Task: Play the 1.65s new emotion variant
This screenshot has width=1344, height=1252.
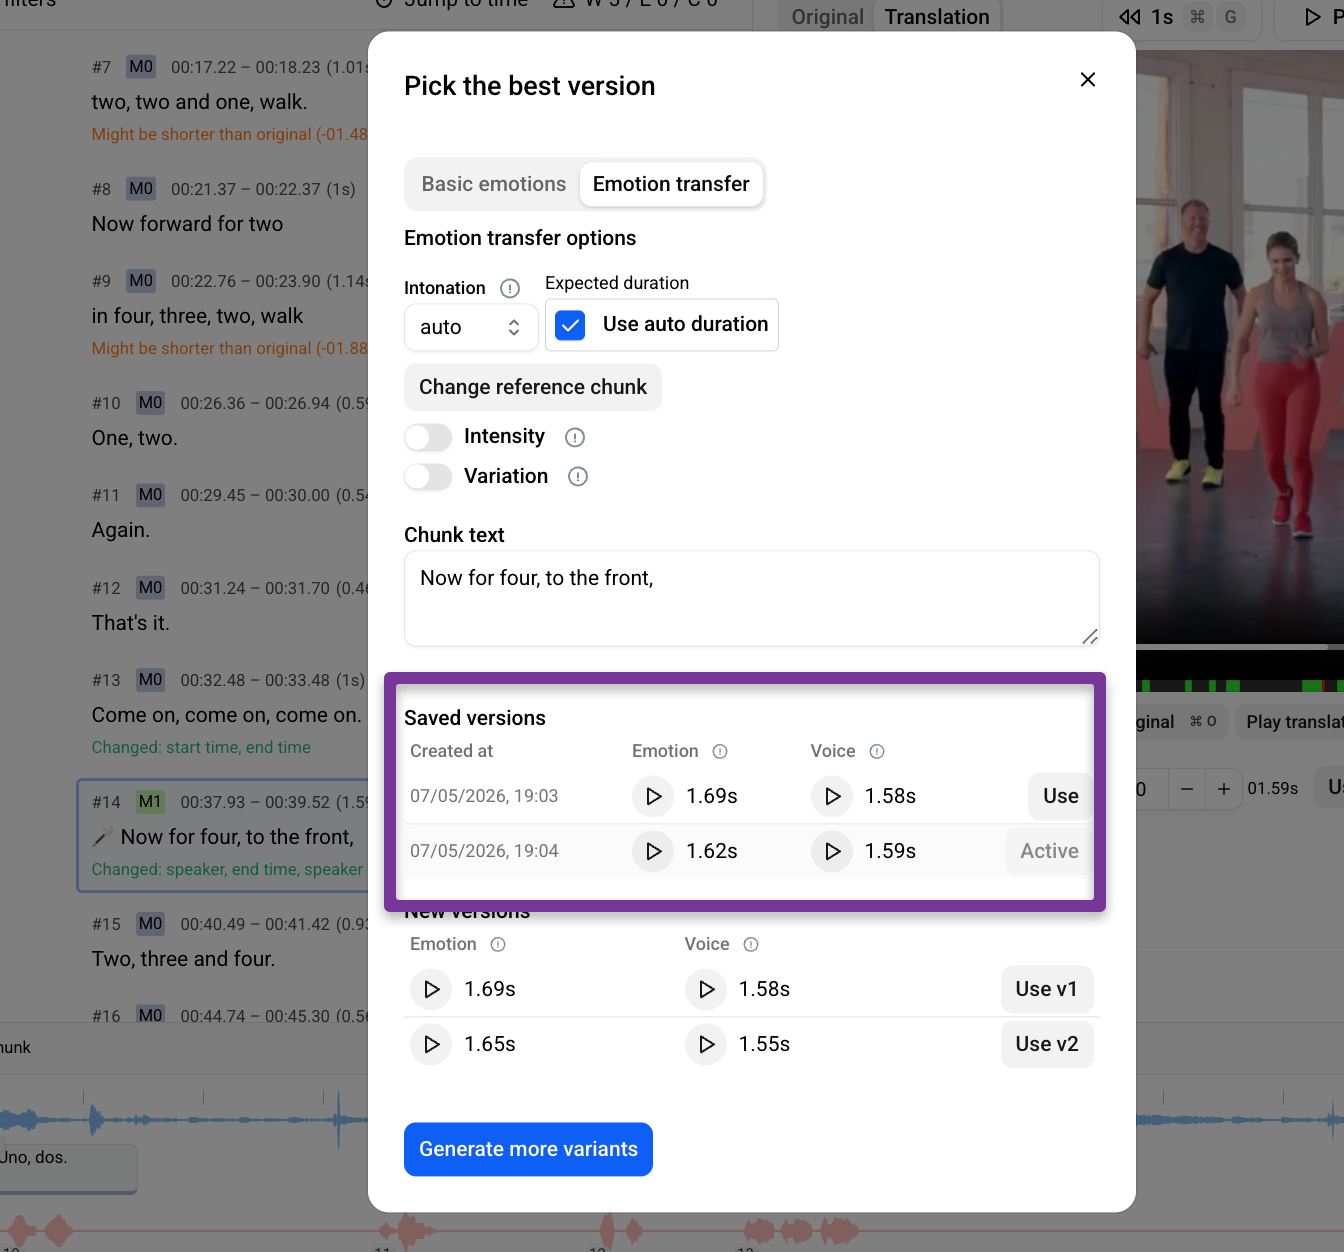Action: coord(431,1044)
